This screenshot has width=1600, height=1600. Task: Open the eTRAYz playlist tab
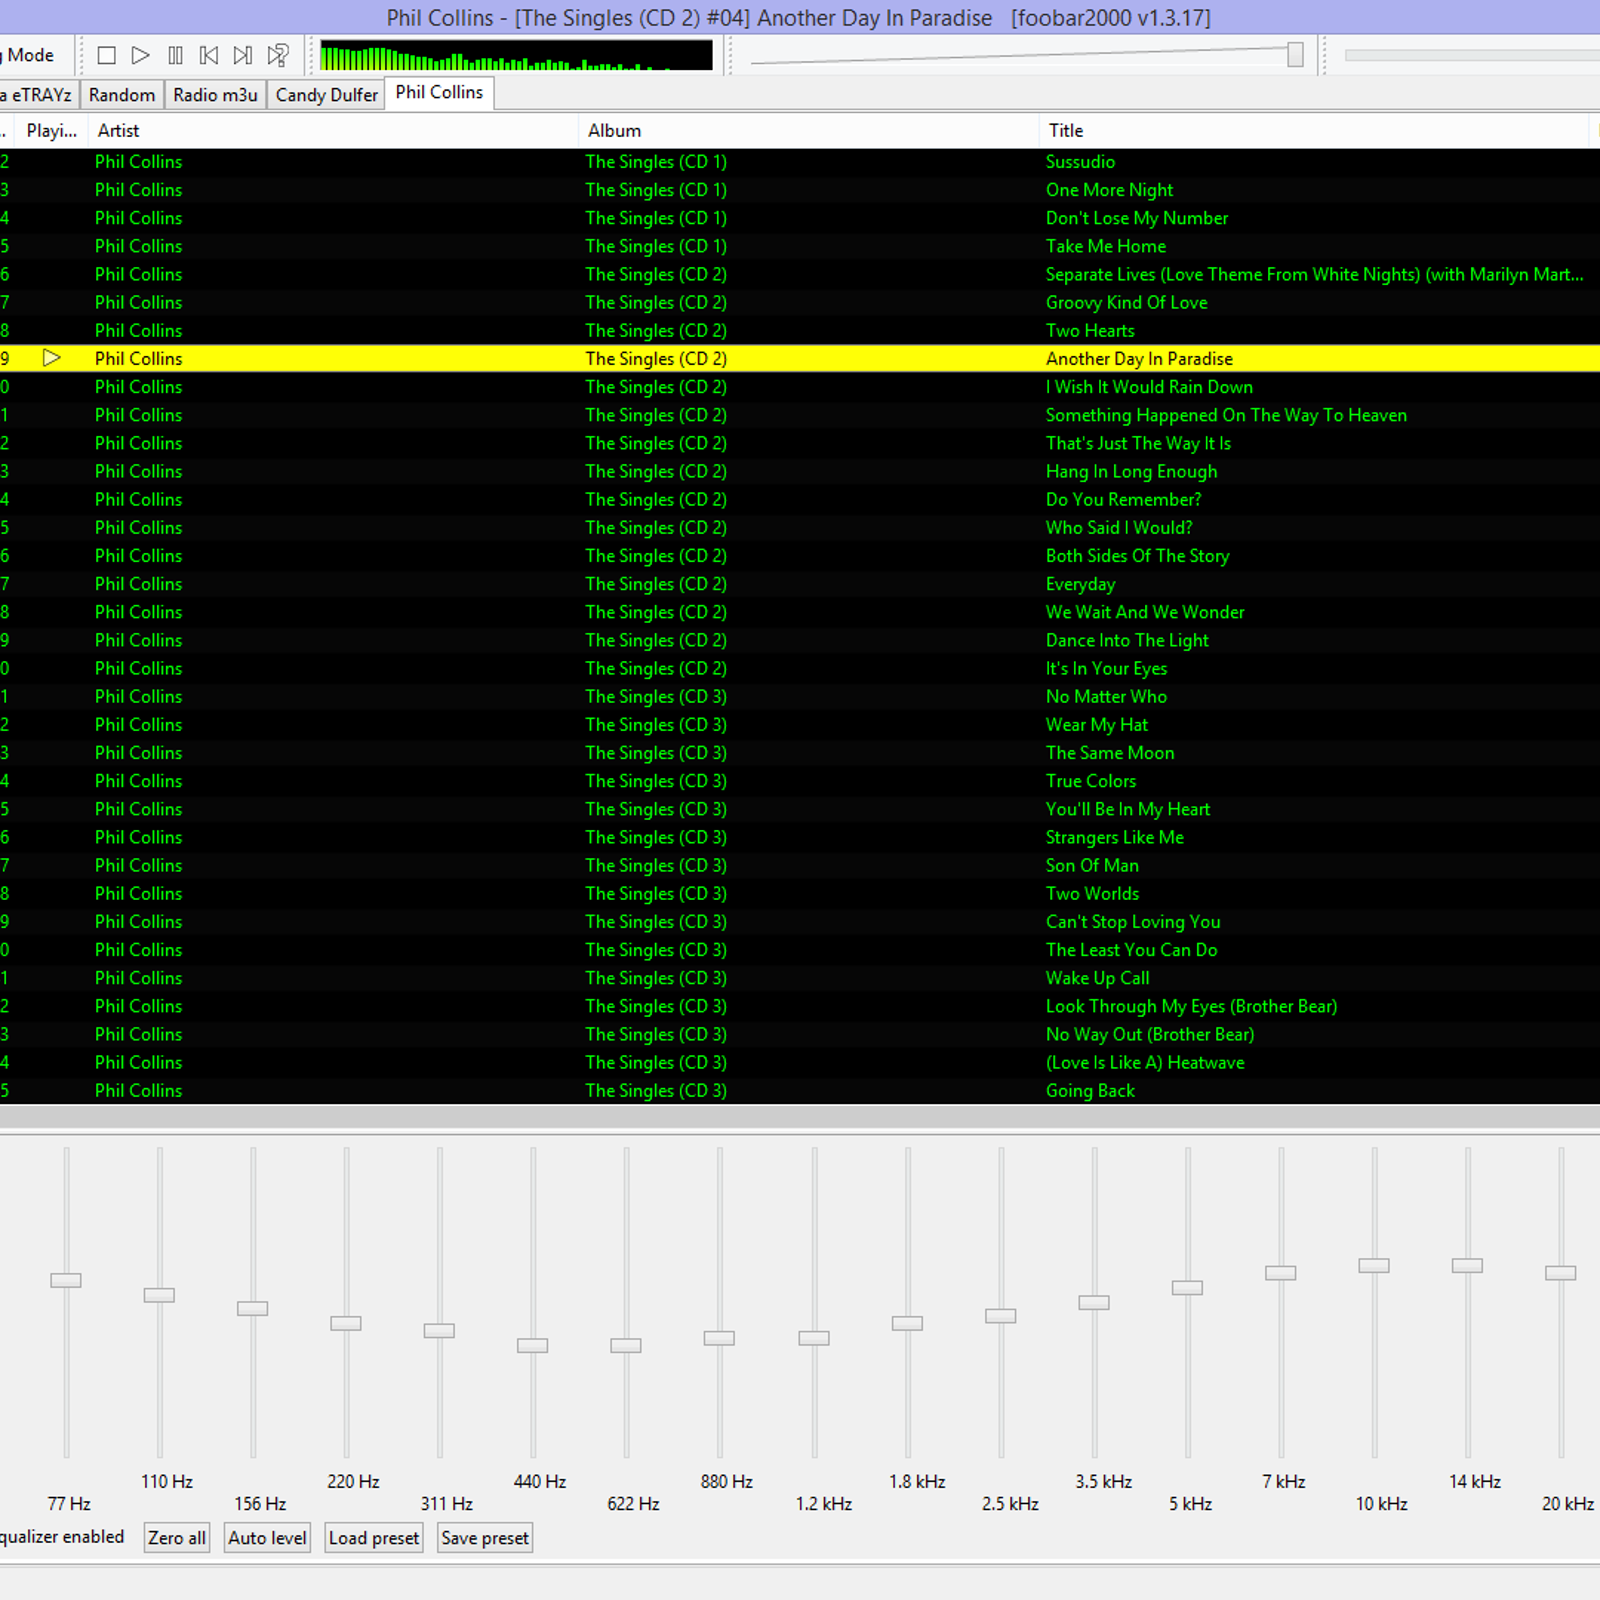tap(38, 95)
